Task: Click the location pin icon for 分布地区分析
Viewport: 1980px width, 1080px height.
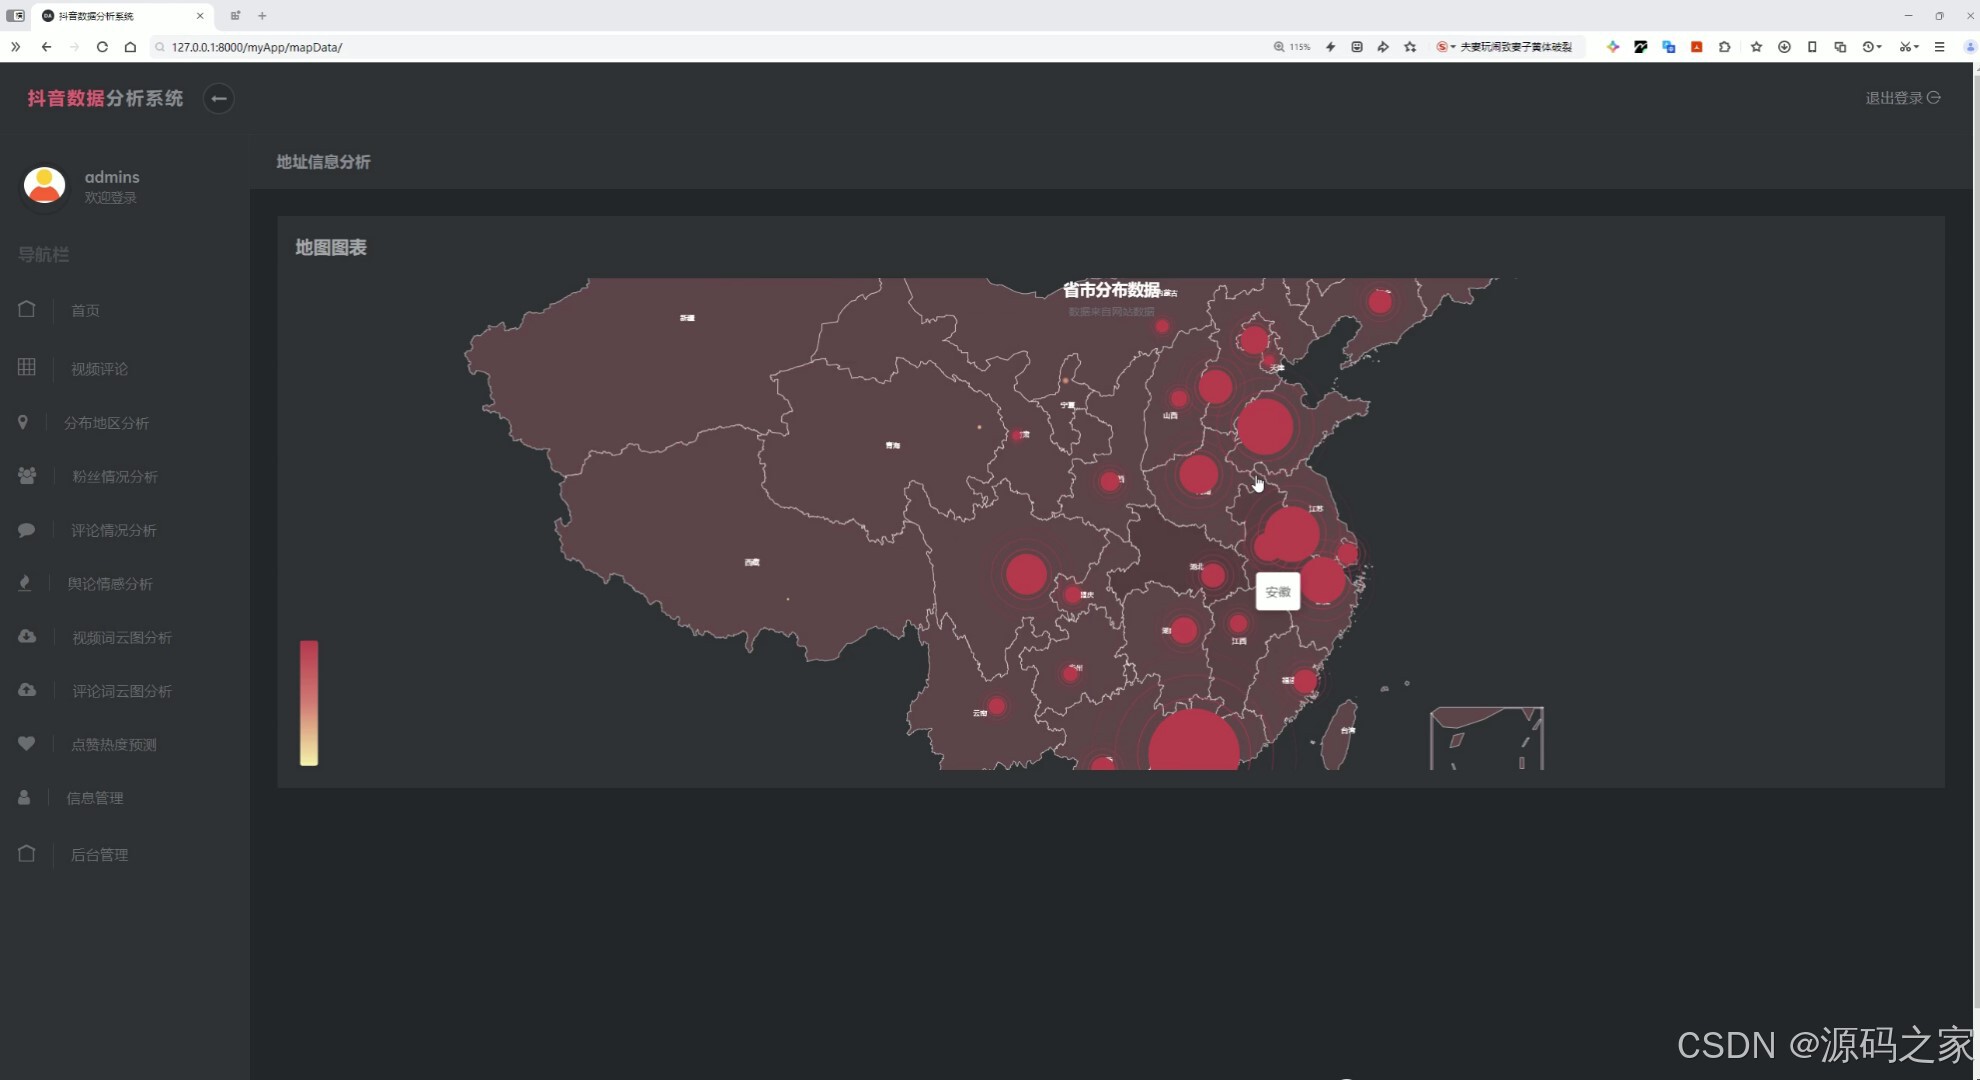Action: tap(23, 422)
